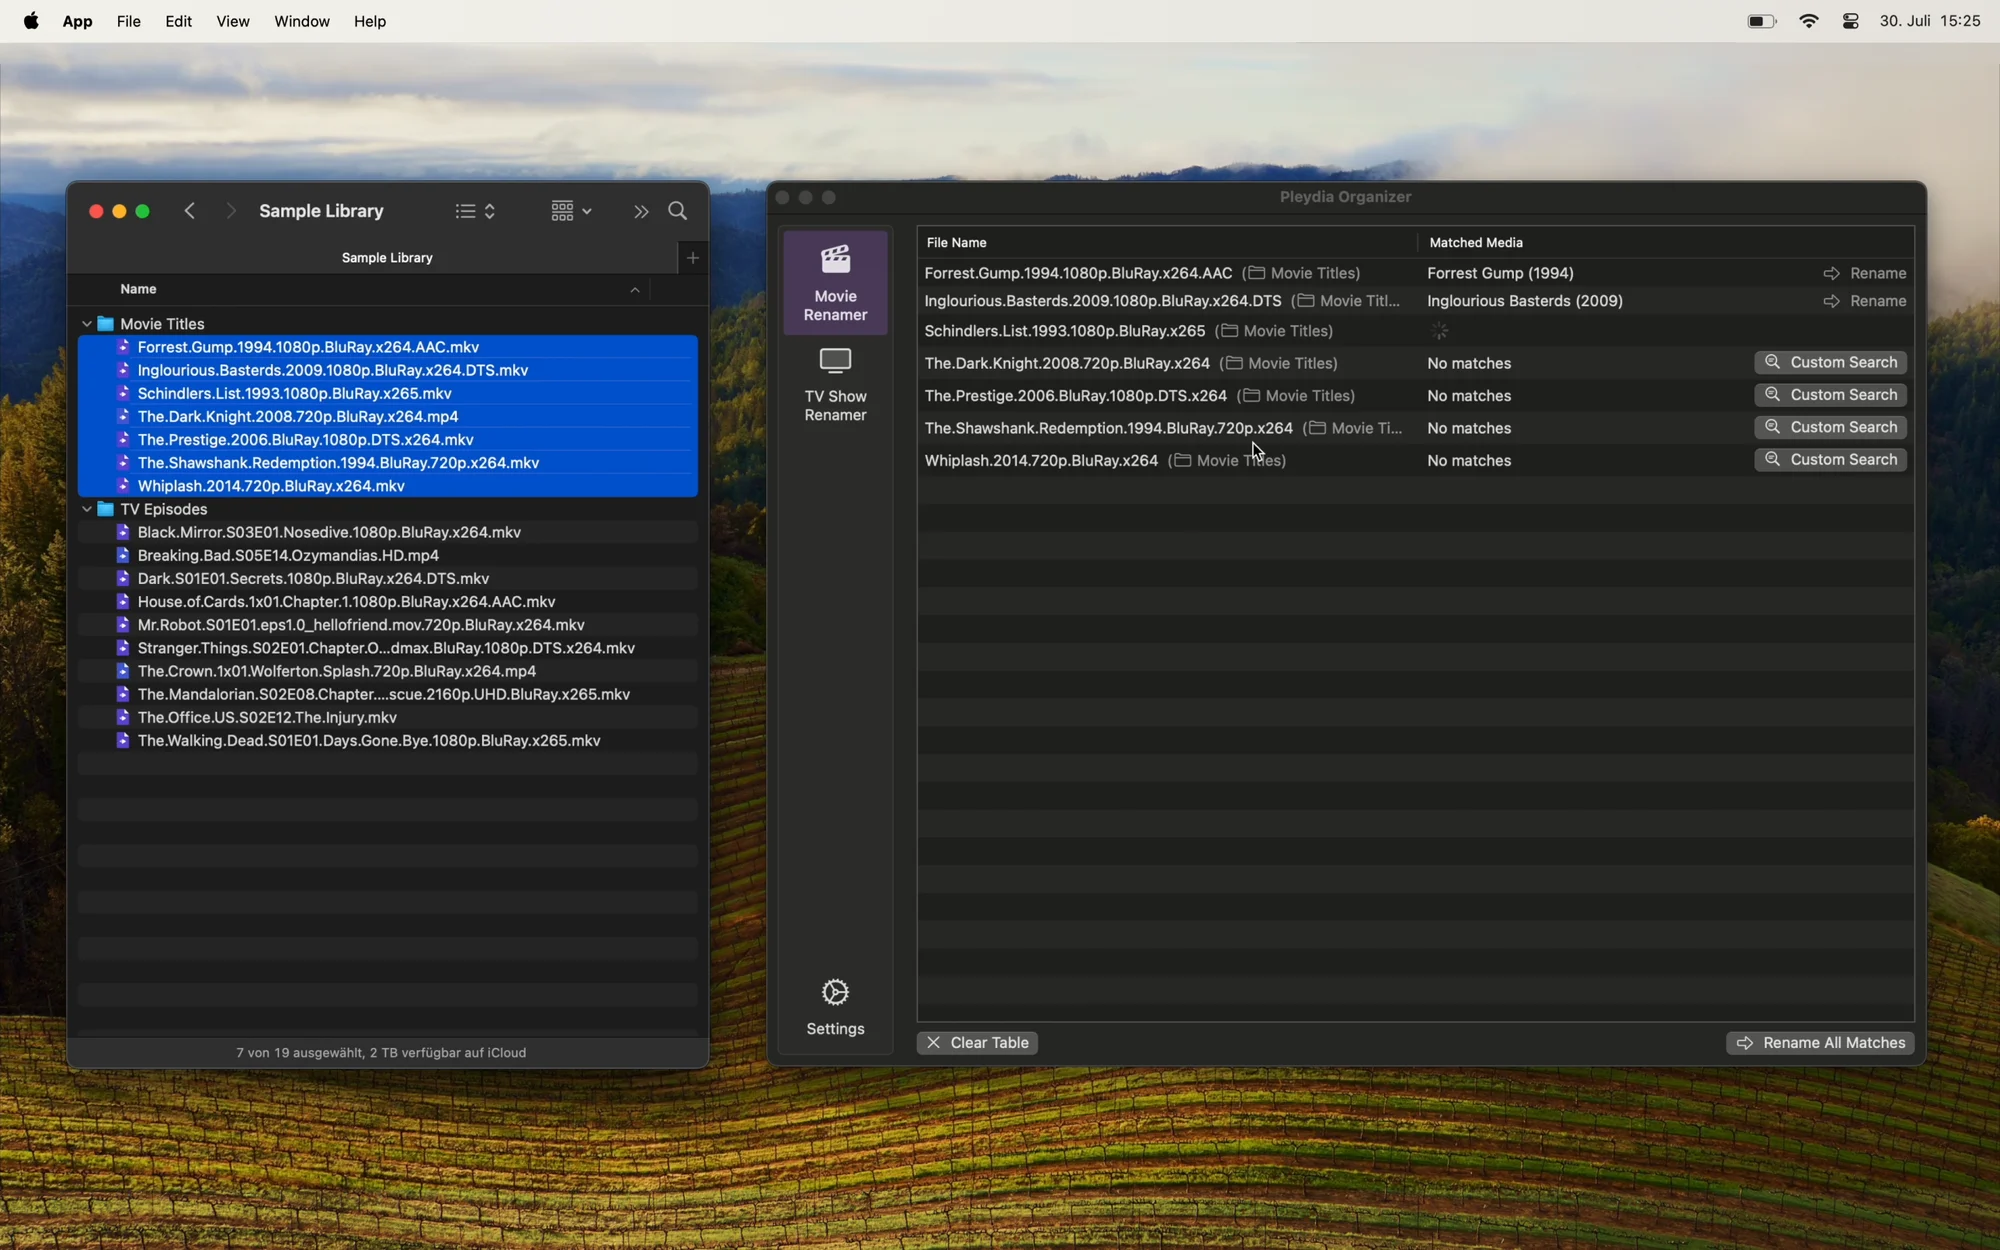Start Custom Search for The.Dark.Knight
The height and width of the screenshot is (1250, 2000).
[x=1830, y=362]
